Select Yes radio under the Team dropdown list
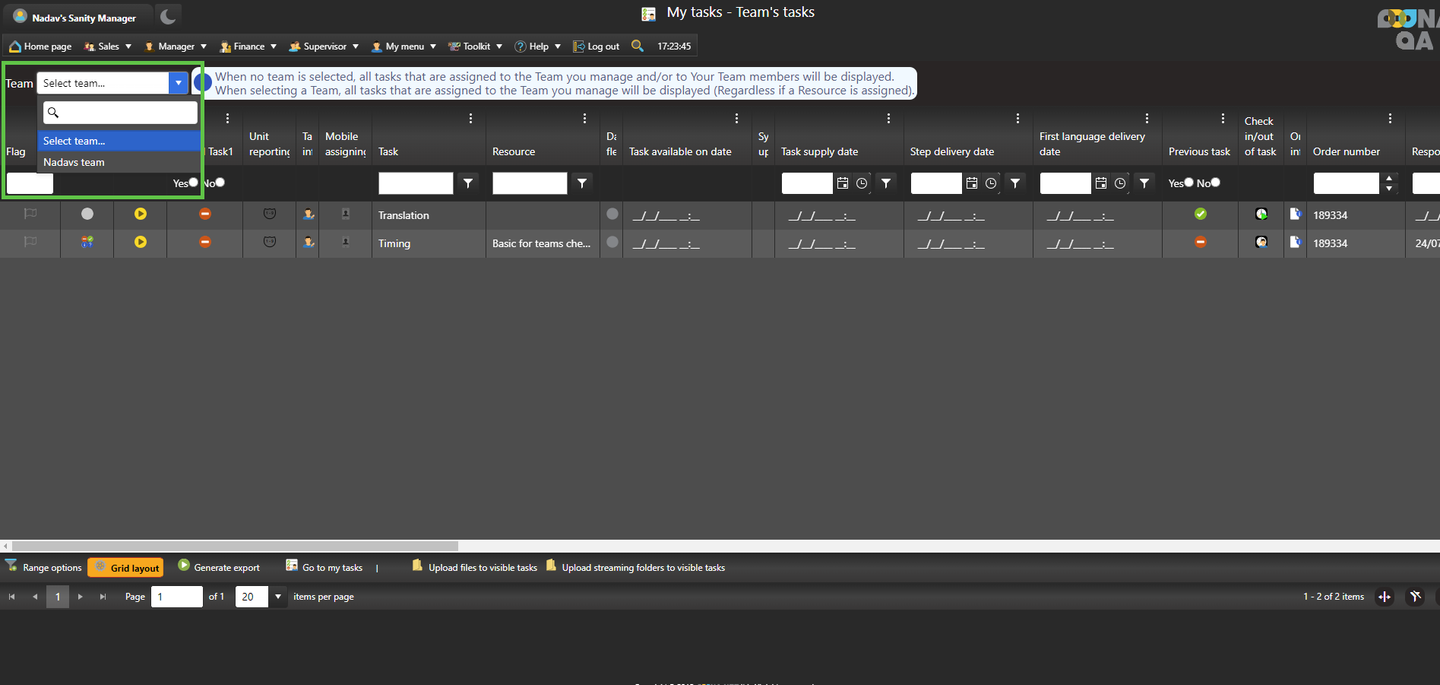 pyautogui.click(x=193, y=183)
